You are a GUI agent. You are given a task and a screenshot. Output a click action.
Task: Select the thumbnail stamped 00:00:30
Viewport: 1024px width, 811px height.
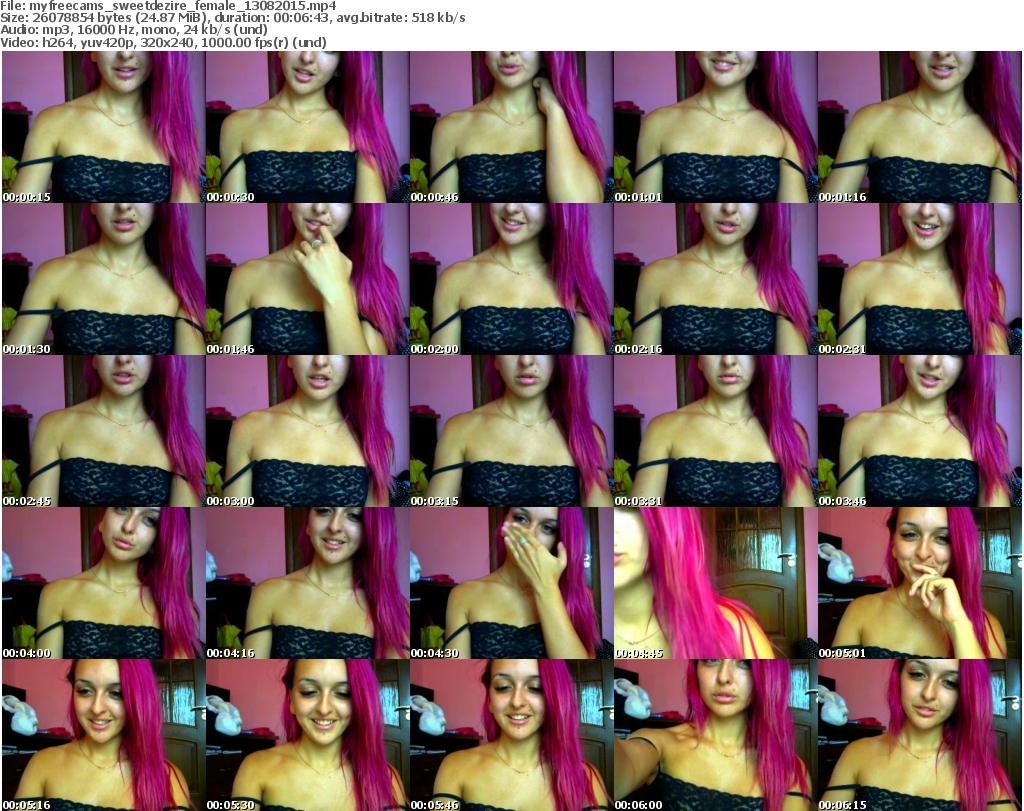coord(307,127)
